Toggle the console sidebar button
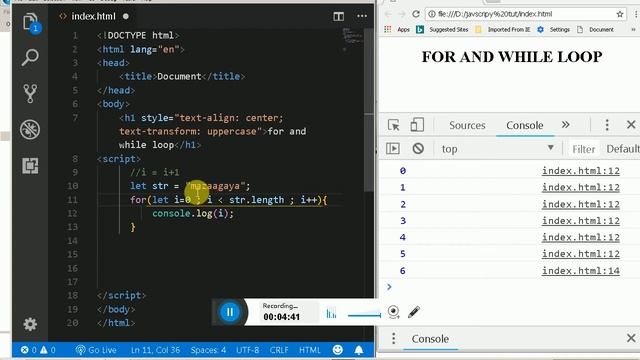 (393, 149)
